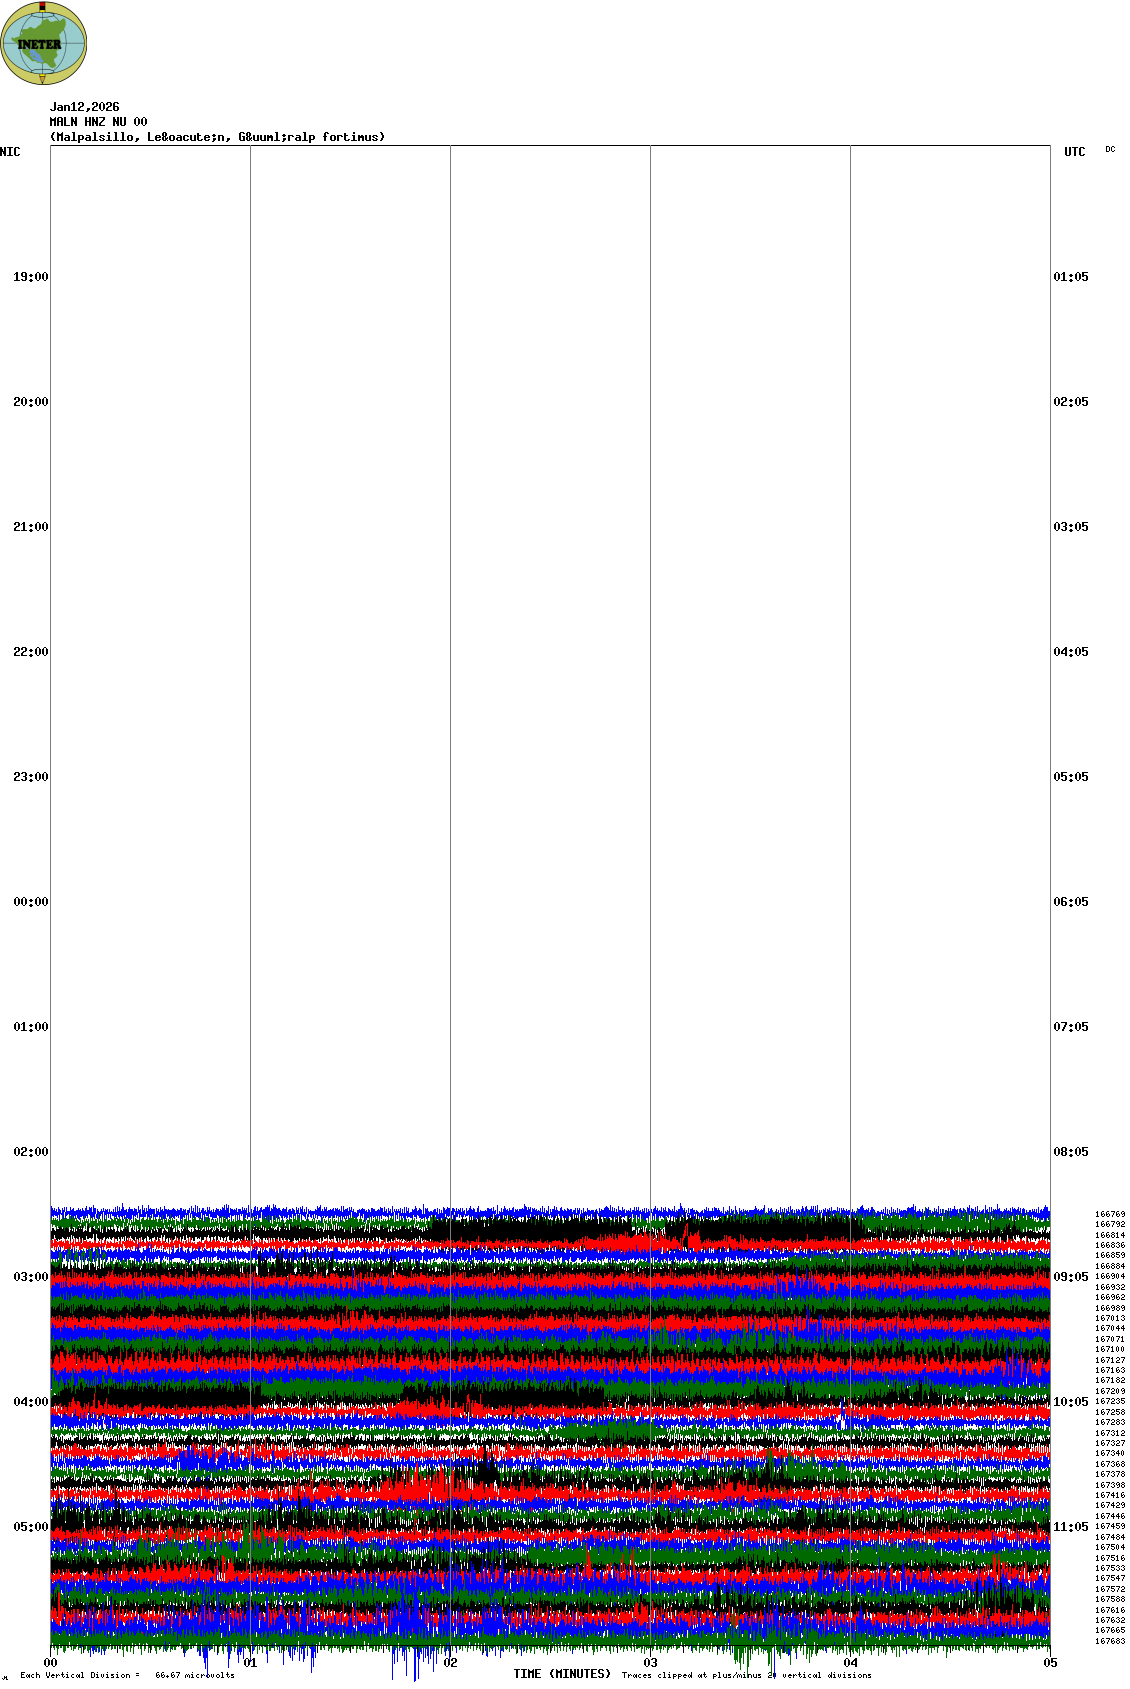
Task: Click the DC offset value 167683
Action: (x=1110, y=1641)
